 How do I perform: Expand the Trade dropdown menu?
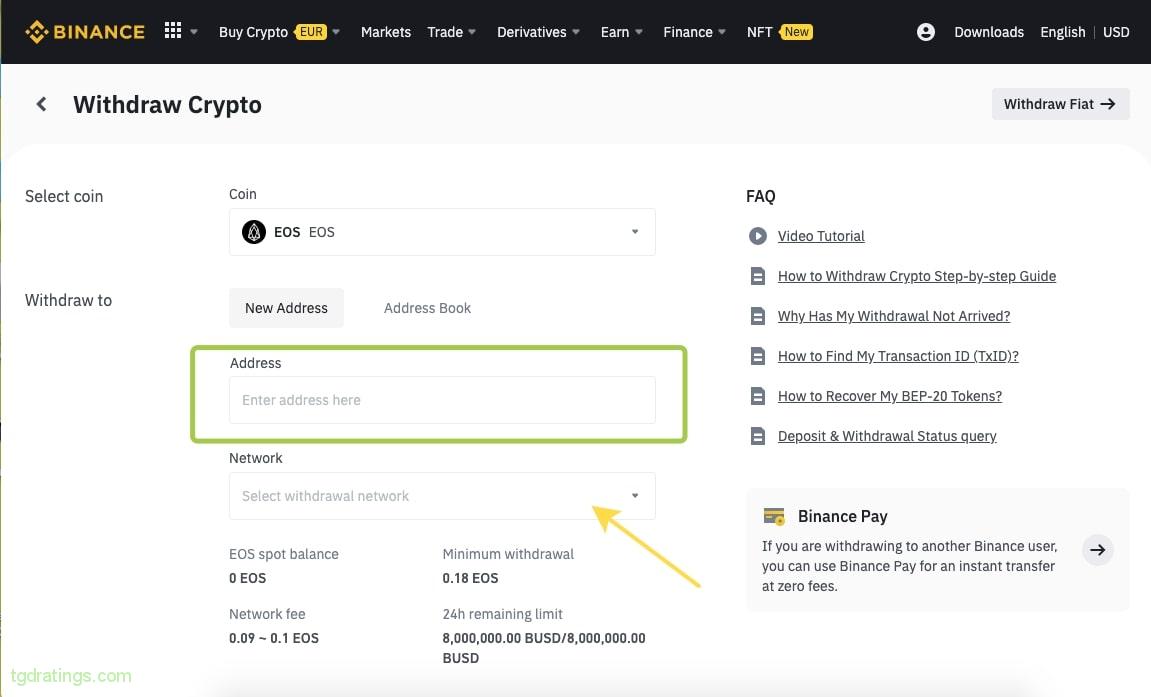(451, 32)
